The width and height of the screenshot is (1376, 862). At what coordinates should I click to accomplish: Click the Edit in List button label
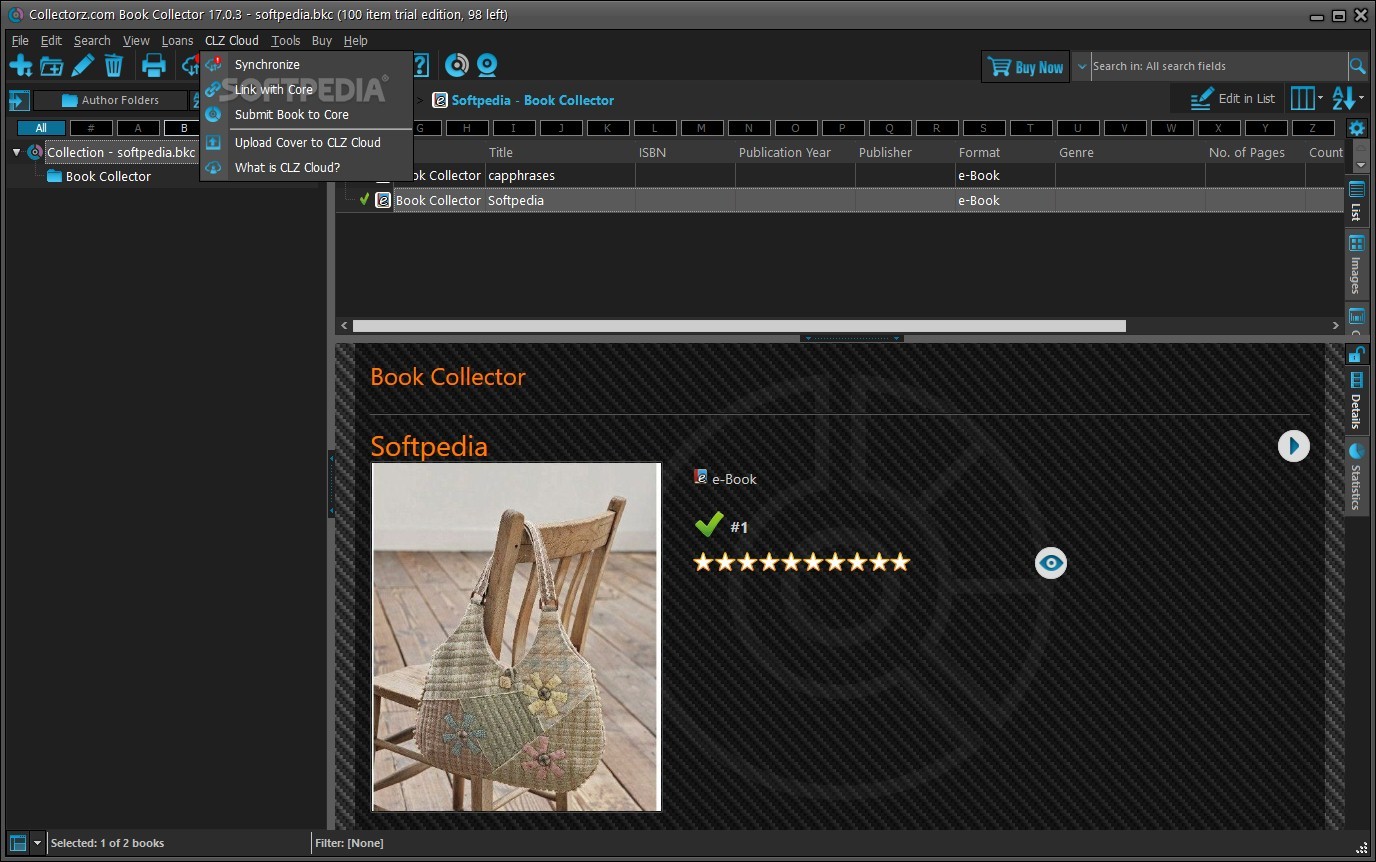point(1246,99)
